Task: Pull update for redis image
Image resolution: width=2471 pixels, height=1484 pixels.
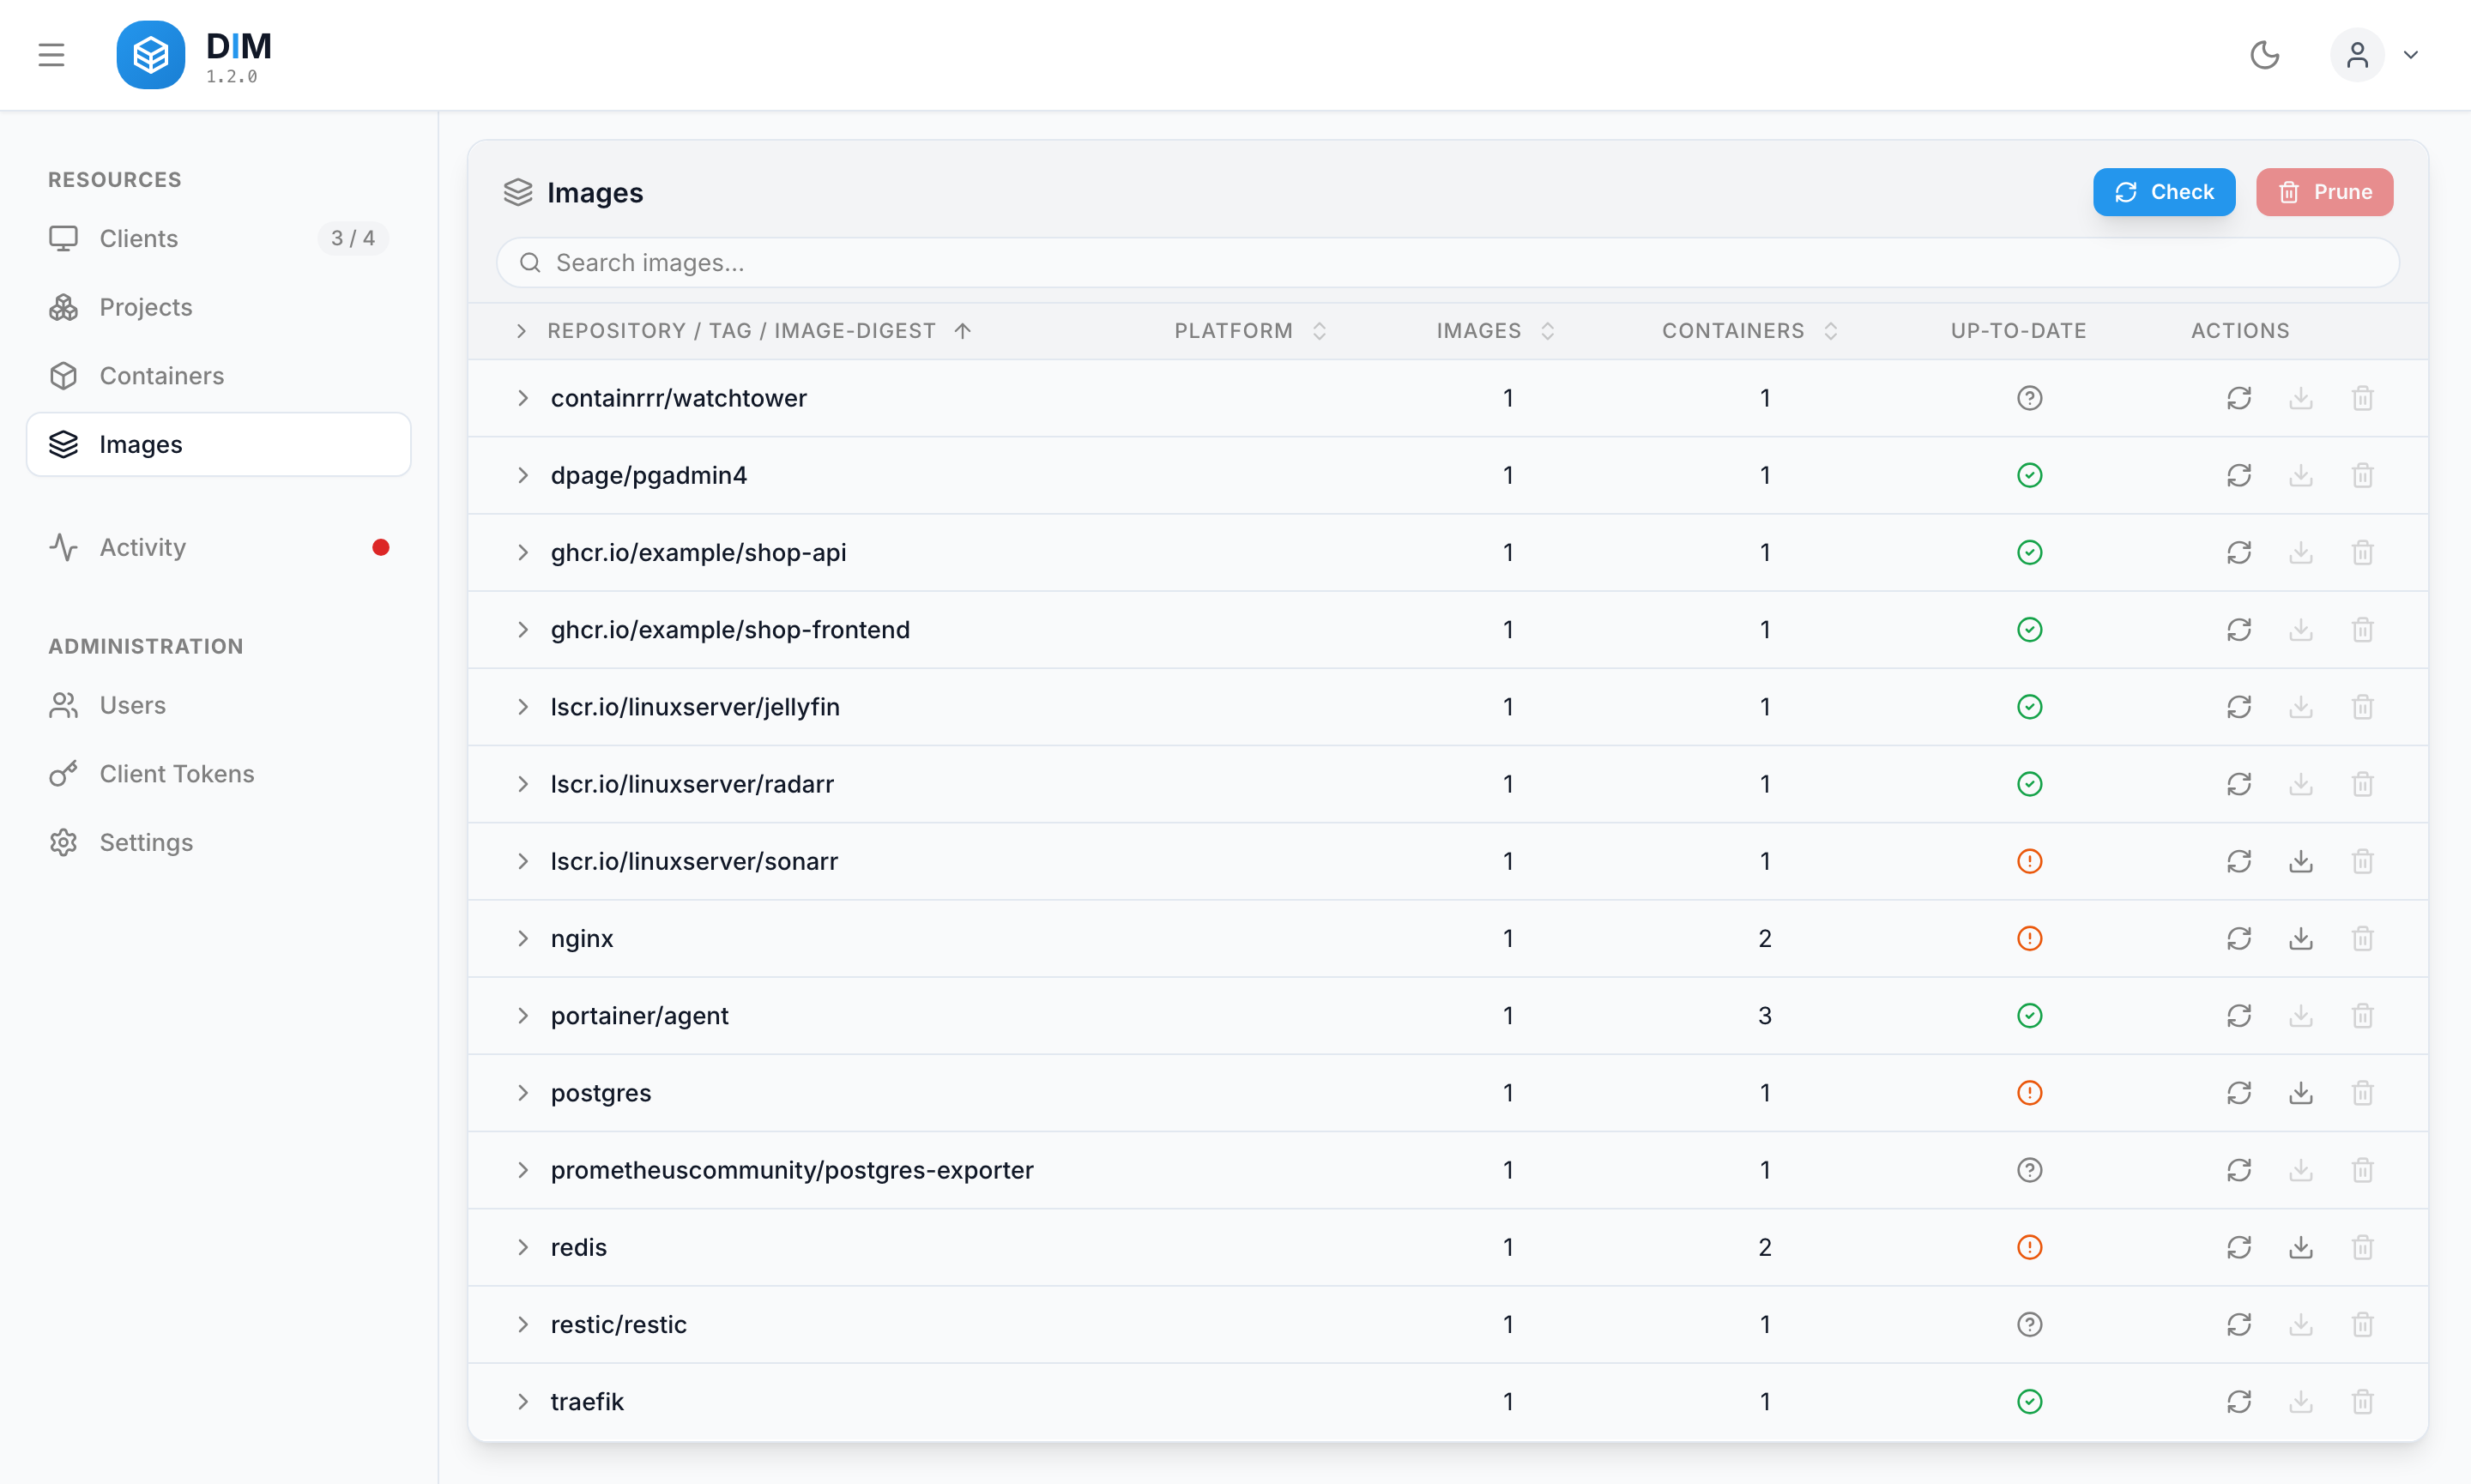Action: (x=2301, y=1247)
